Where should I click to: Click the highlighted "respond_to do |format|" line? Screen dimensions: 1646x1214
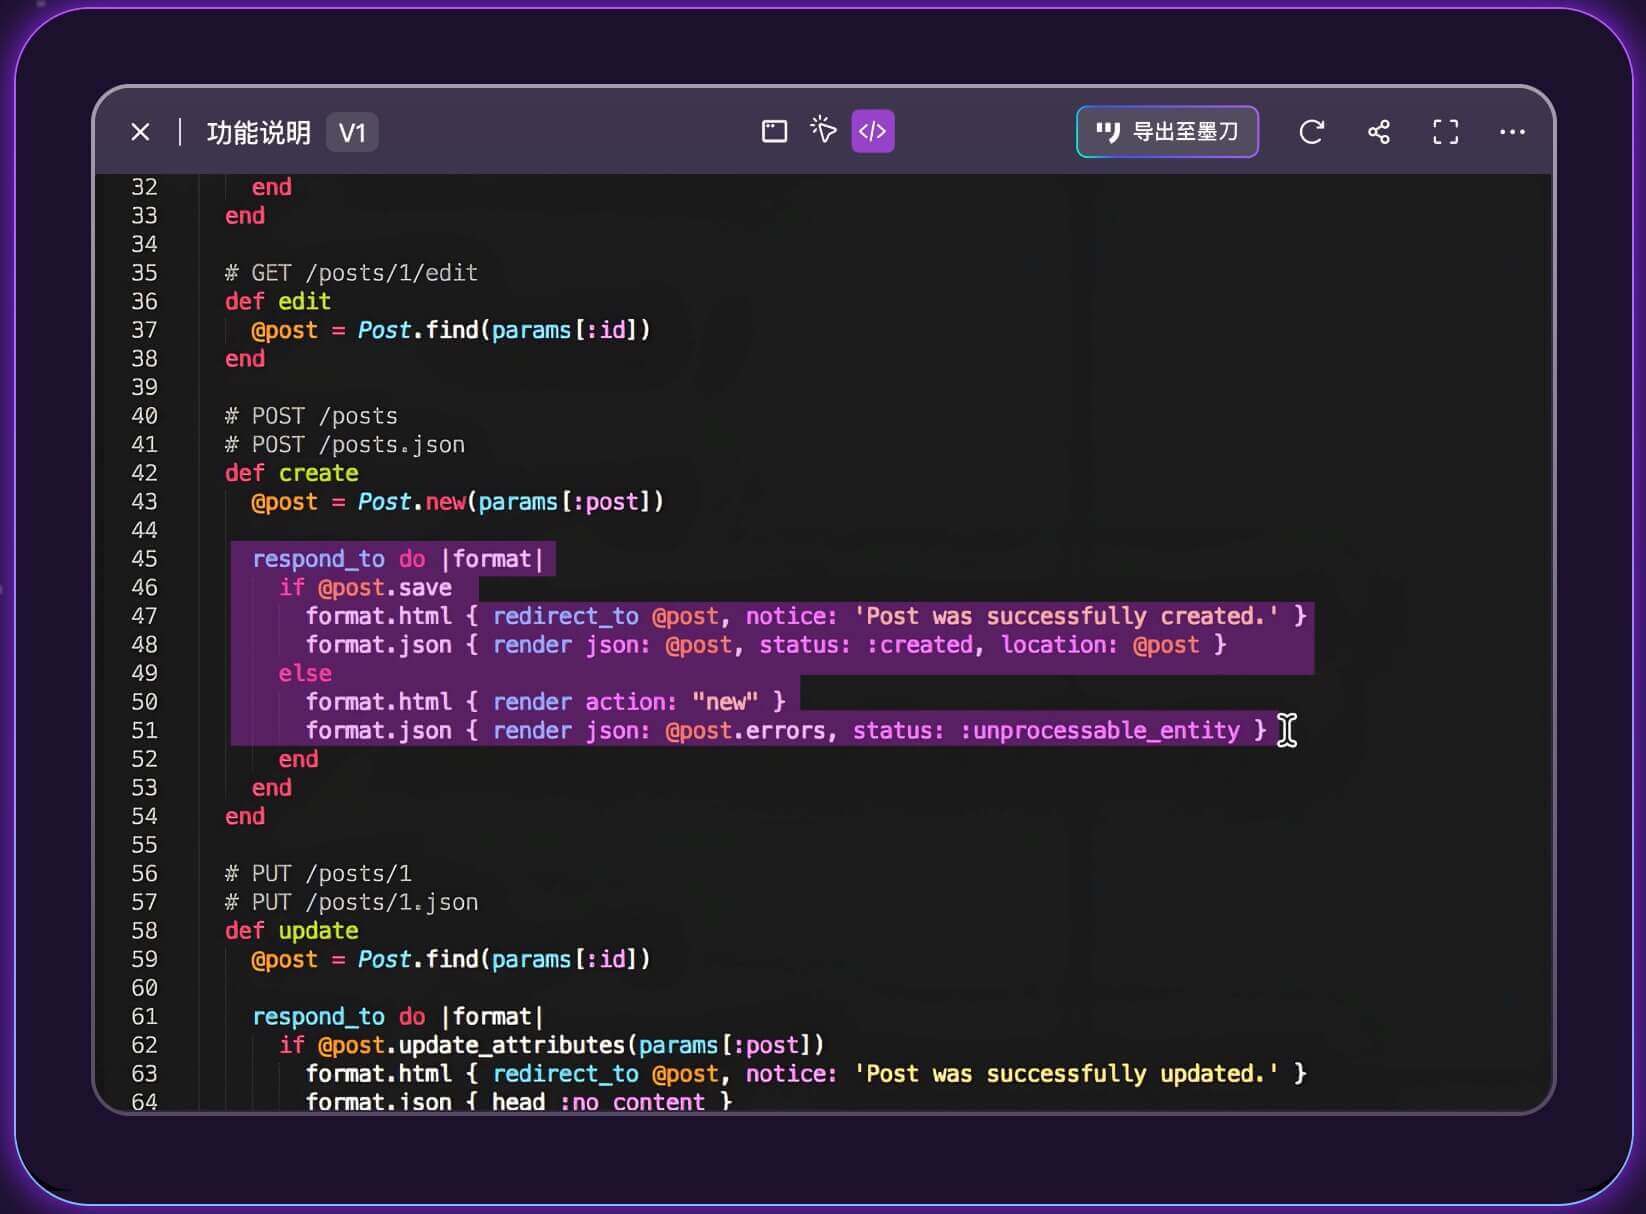click(x=396, y=559)
